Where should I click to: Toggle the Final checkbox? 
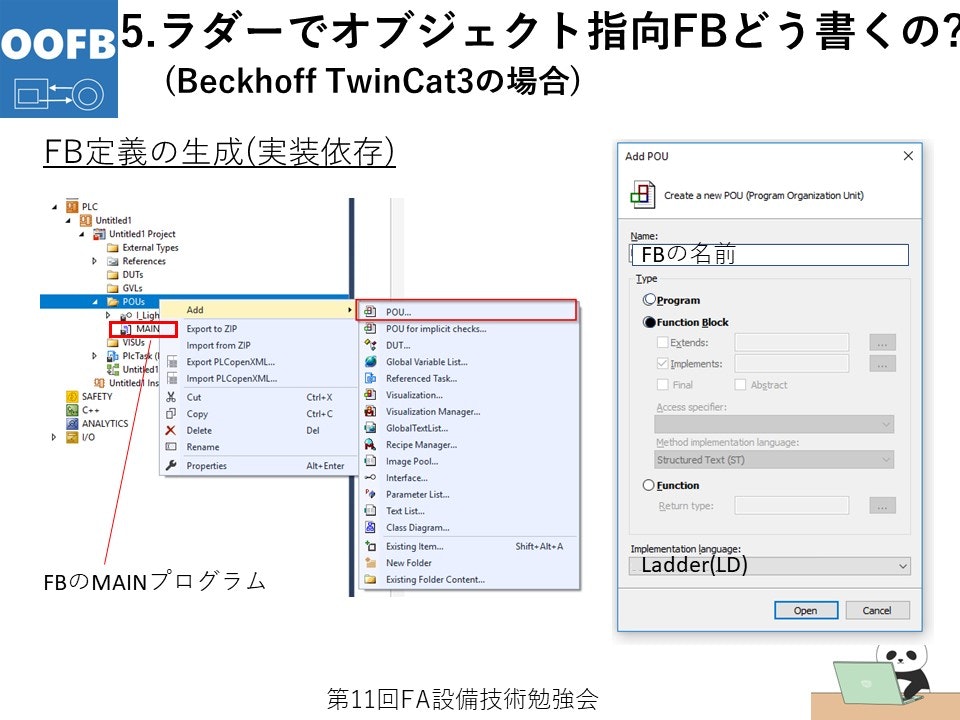[662, 384]
